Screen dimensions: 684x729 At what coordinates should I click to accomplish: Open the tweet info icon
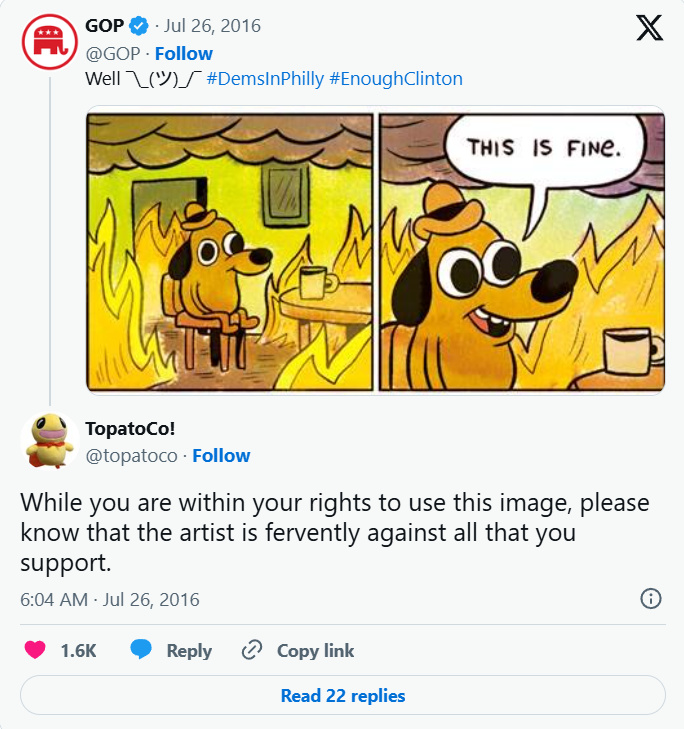tap(650, 599)
